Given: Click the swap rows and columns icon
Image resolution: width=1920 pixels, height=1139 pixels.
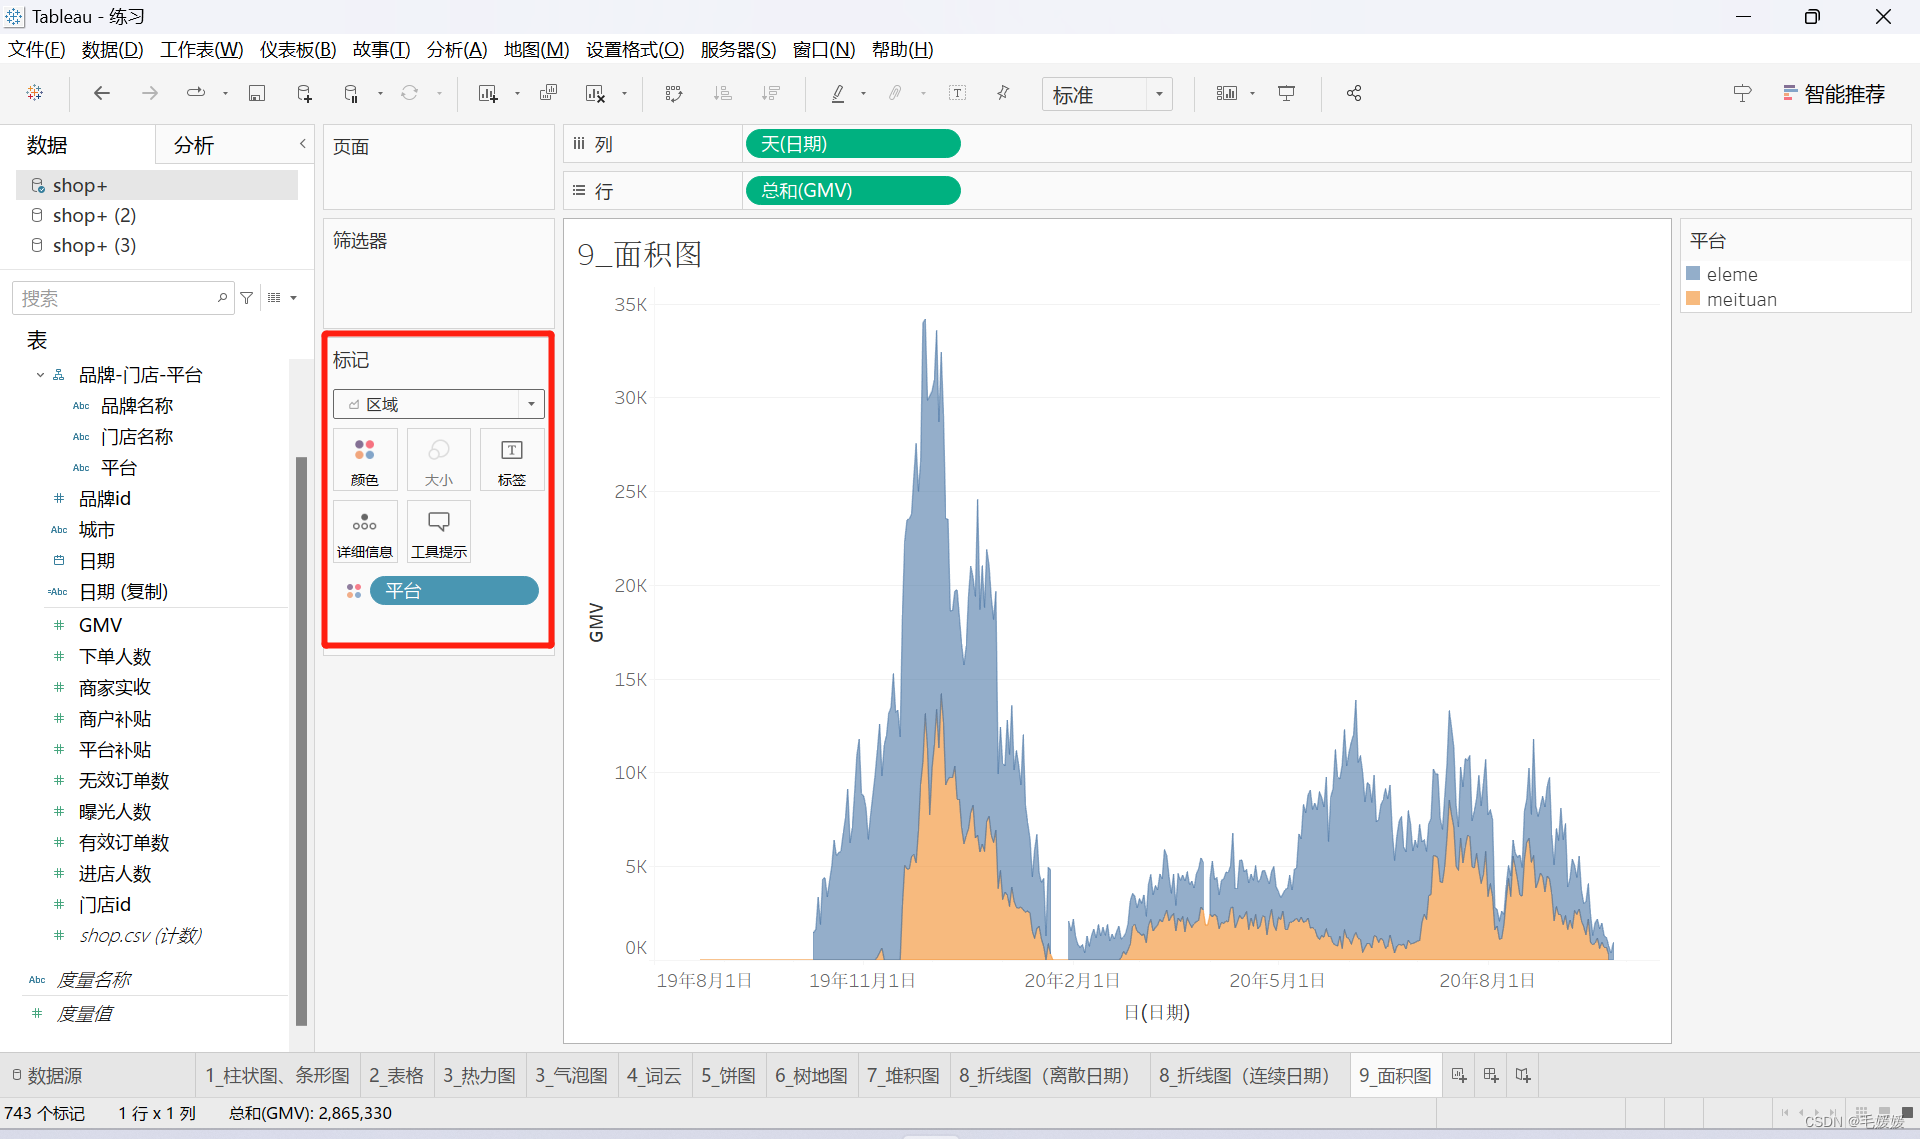Looking at the screenshot, I should [674, 93].
